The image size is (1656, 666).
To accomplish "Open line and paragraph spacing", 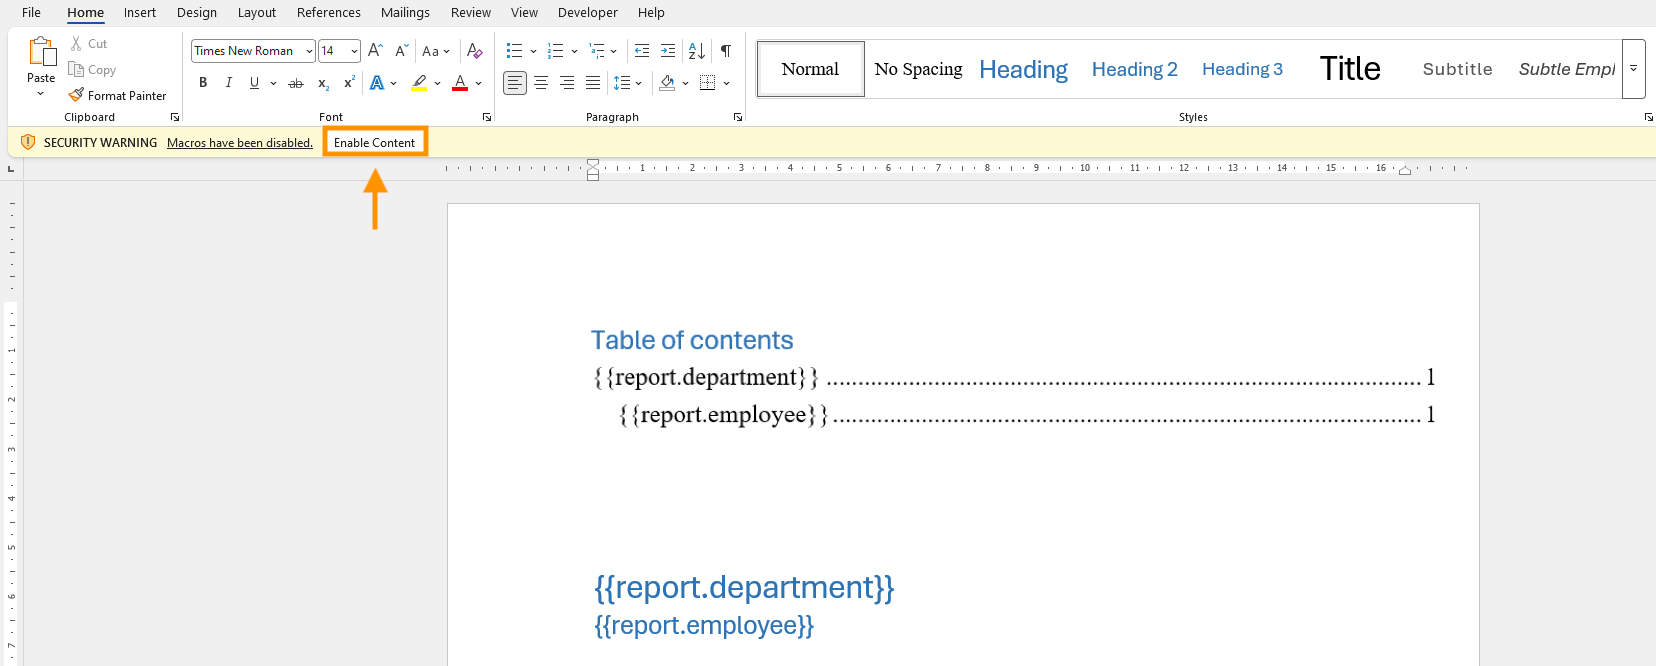I will [622, 83].
